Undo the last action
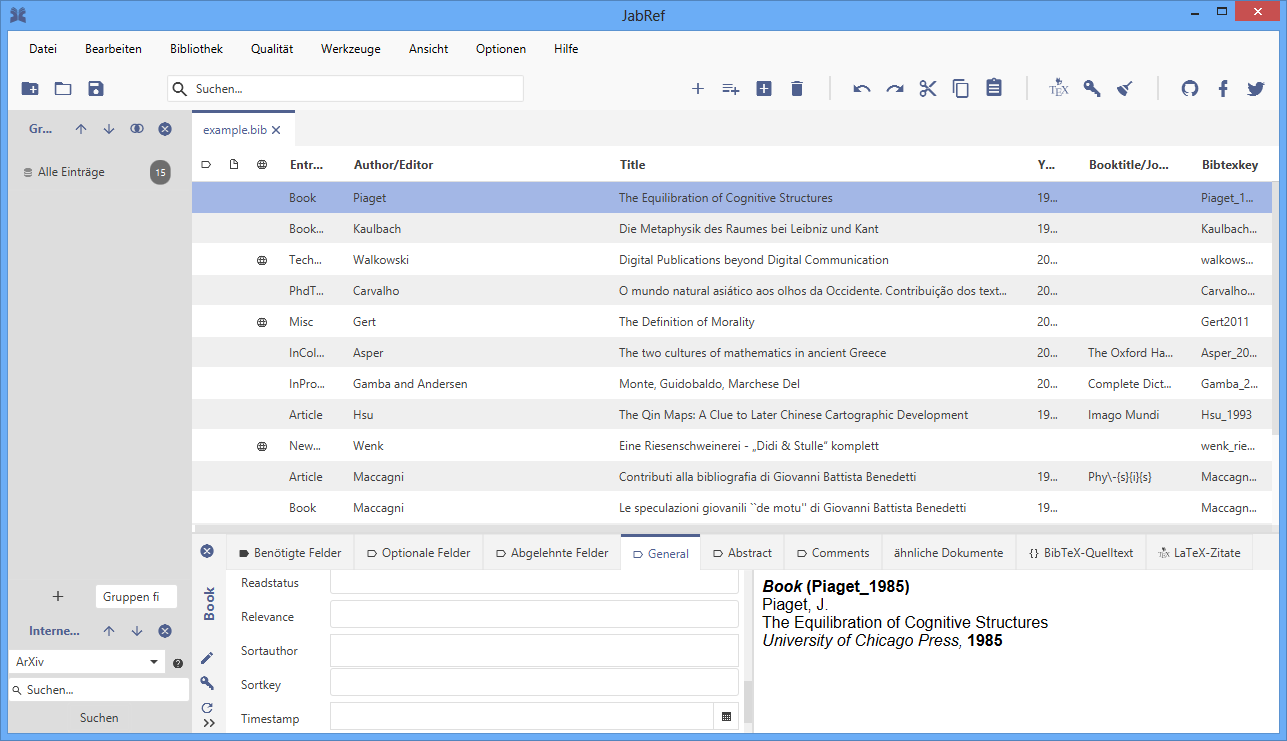Image resolution: width=1287 pixels, height=741 pixels. pyautogui.click(x=862, y=88)
